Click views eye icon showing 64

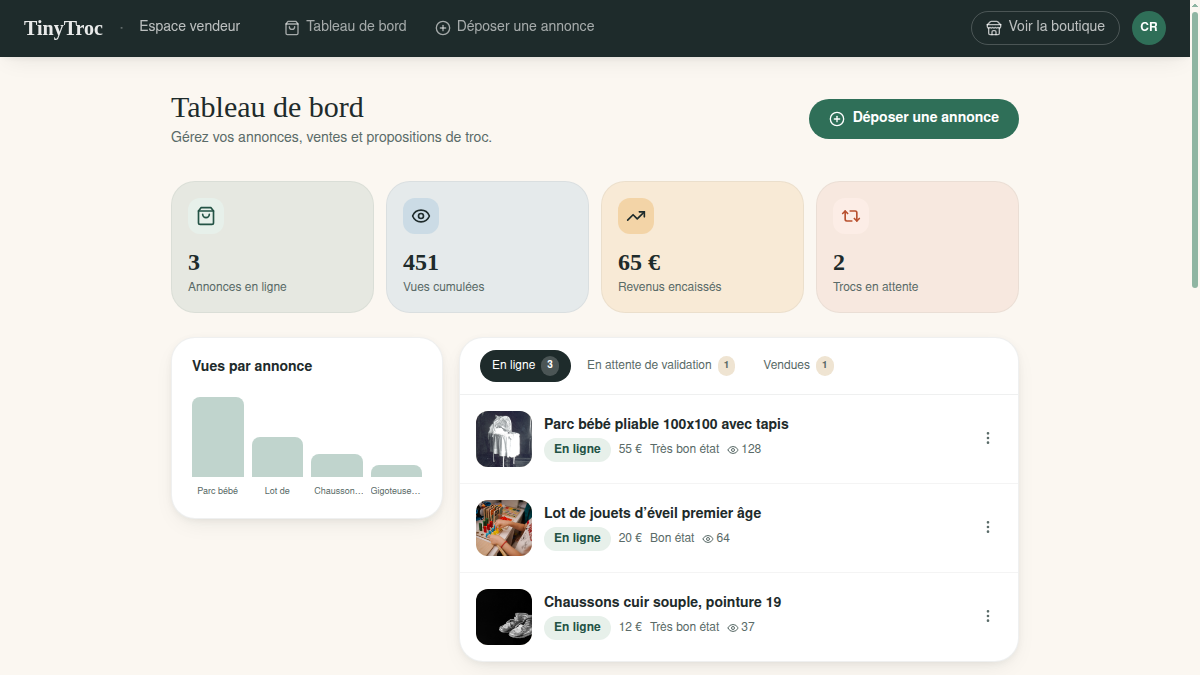pos(708,539)
